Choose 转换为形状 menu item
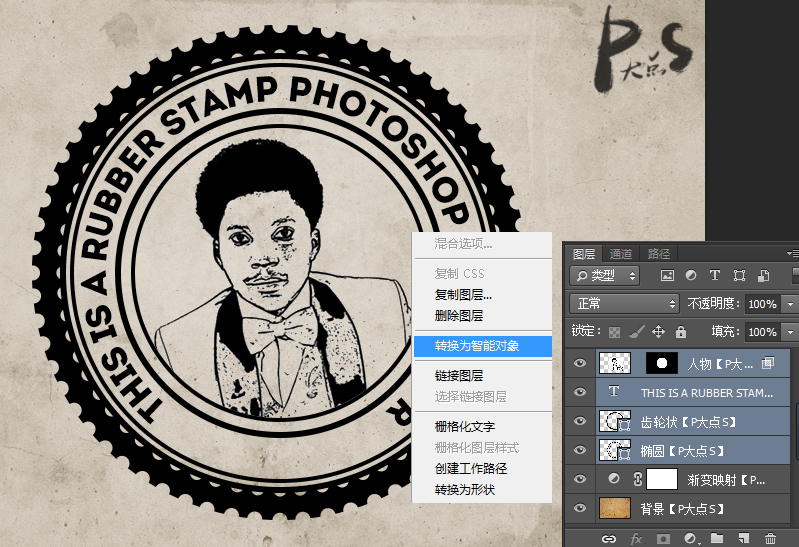Viewport: 799px width, 547px height. tap(483, 489)
